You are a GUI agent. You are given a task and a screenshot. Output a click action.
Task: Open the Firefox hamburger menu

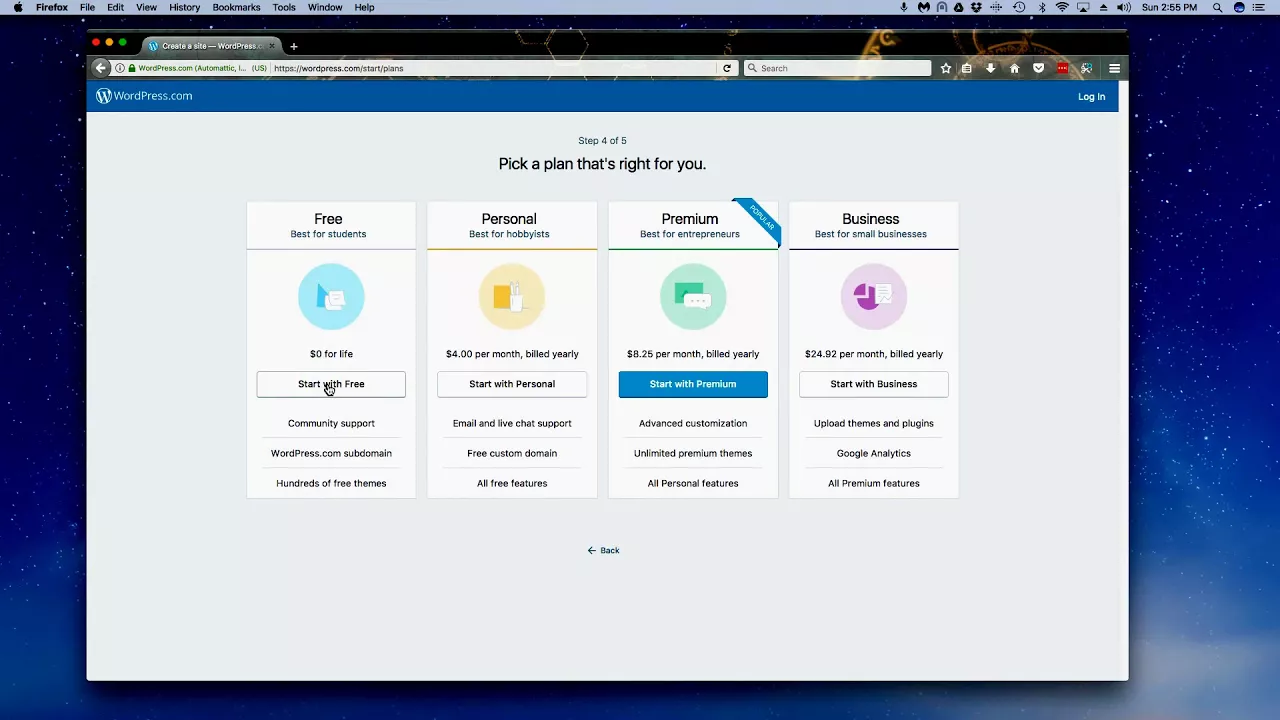pyautogui.click(x=1114, y=68)
